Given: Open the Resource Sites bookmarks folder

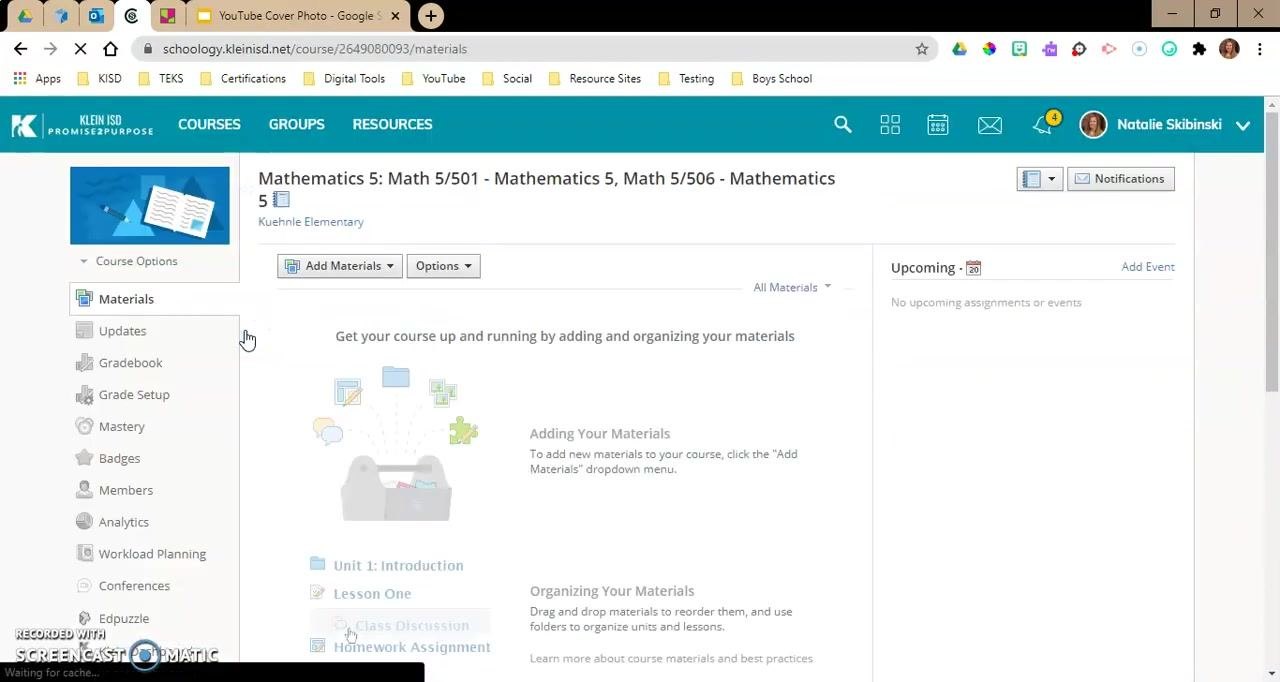Looking at the screenshot, I should pos(594,78).
